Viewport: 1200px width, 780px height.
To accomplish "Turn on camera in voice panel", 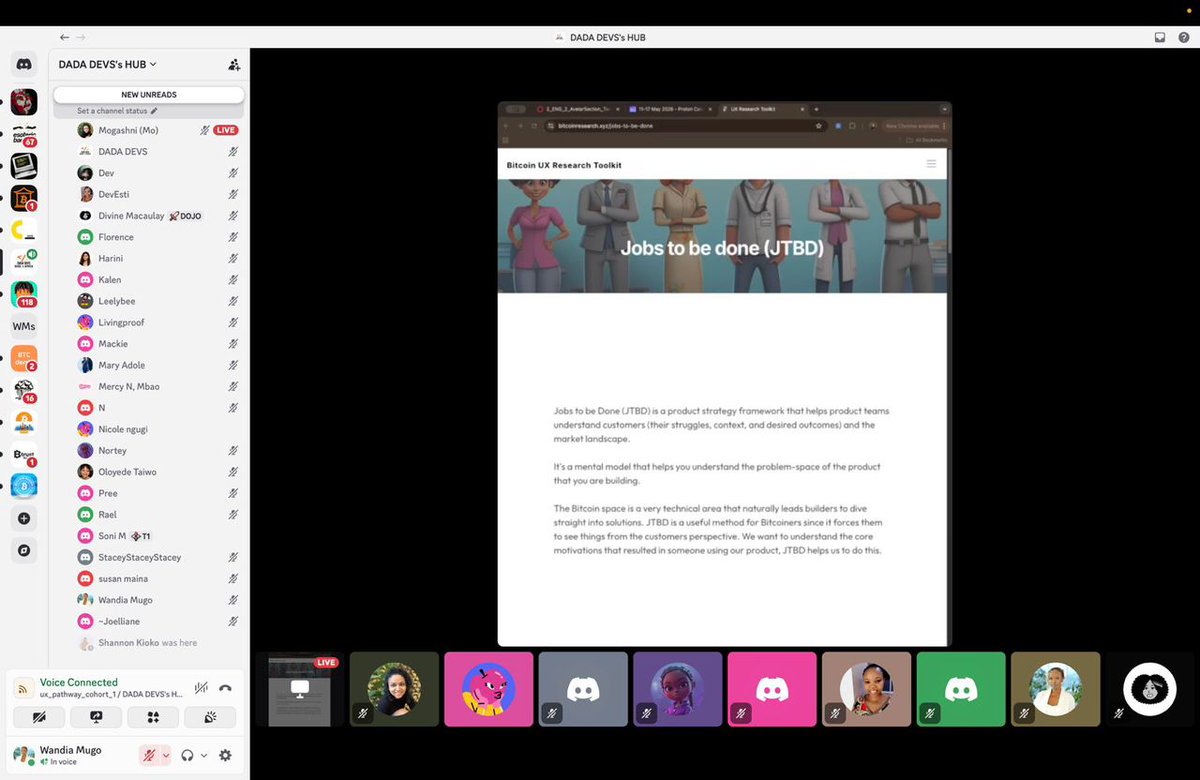I will (39, 717).
